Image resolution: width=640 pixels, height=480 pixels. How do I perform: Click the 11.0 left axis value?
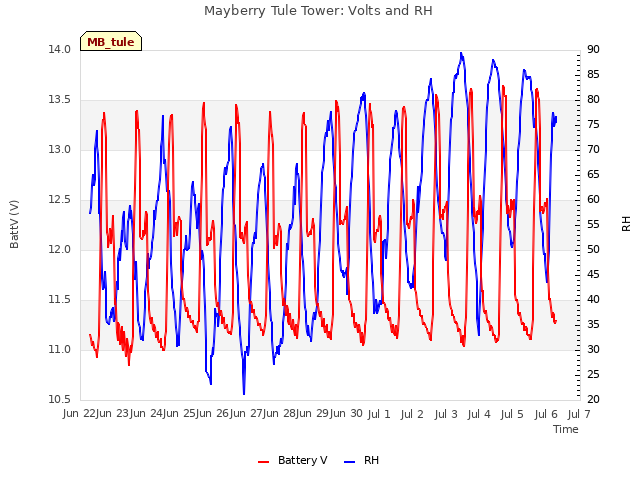(60, 349)
